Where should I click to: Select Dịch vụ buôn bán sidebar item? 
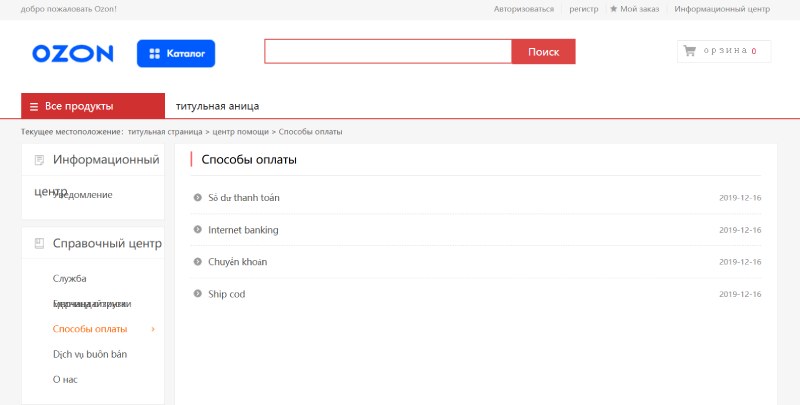point(90,354)
